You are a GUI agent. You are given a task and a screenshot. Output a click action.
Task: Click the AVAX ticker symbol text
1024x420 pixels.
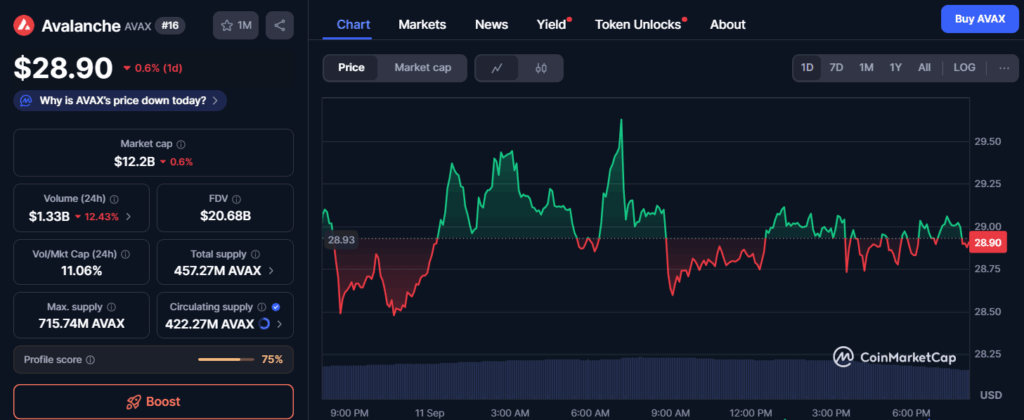(x=138, y=26)
